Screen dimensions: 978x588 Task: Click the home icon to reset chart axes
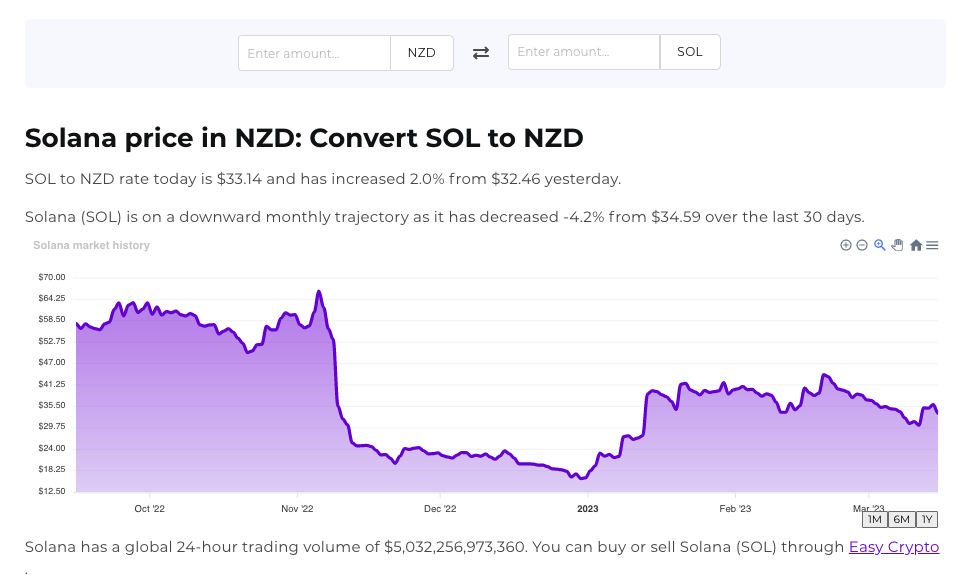[915, 245]
